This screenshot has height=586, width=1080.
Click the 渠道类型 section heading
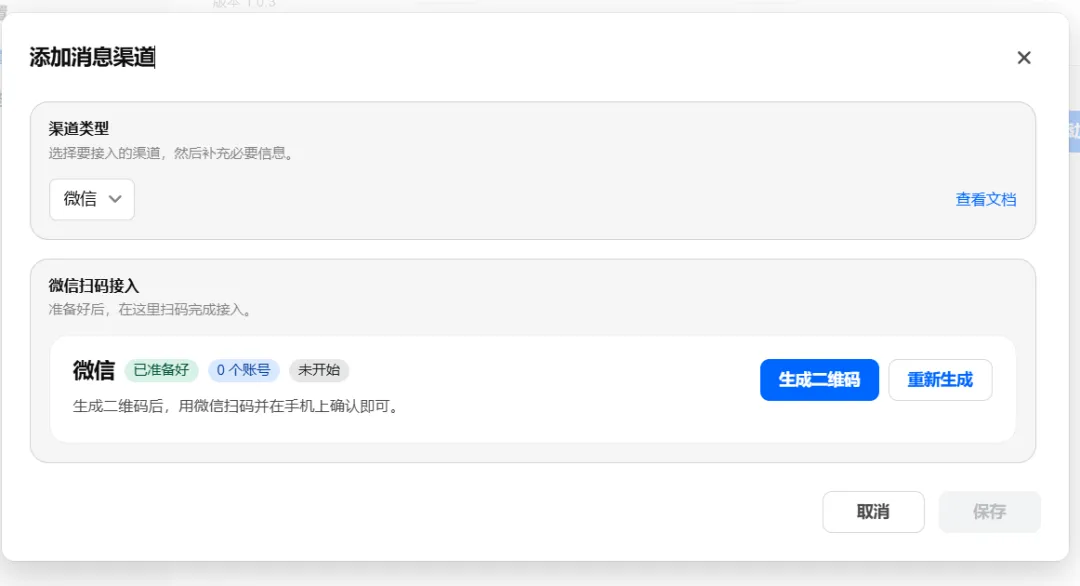point(79,129)
